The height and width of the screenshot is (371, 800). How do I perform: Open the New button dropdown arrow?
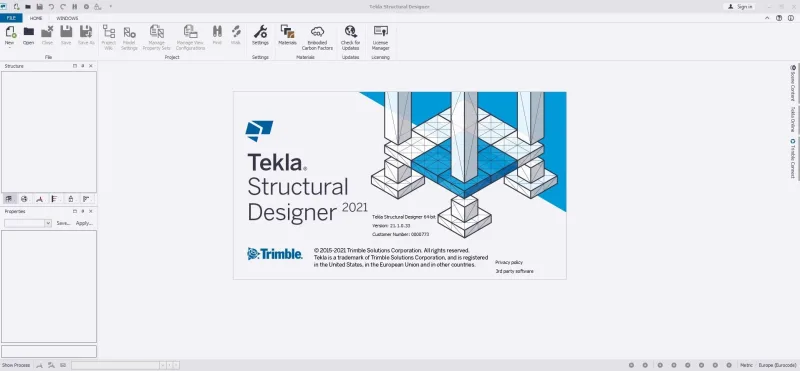[x=10, y=47]
